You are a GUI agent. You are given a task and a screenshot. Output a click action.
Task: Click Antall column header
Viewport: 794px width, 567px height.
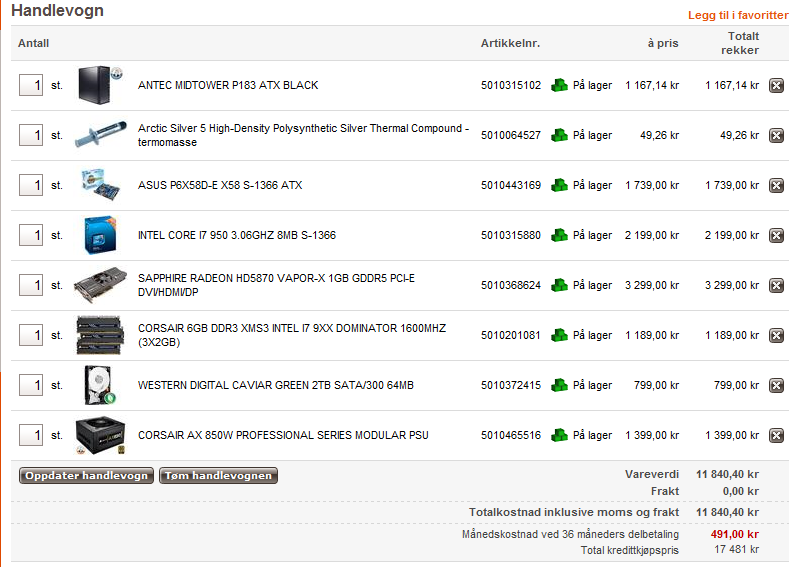33,43
